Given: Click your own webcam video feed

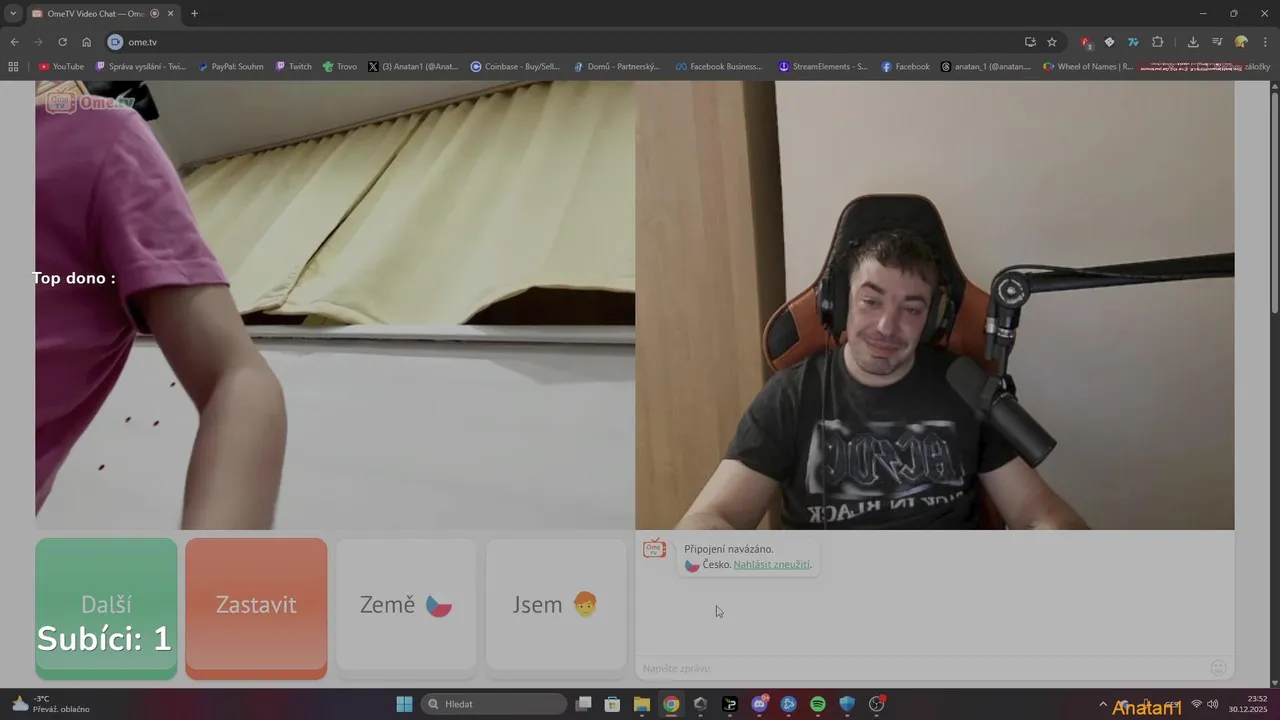Looking at the screenshot, I should [935, 305].
